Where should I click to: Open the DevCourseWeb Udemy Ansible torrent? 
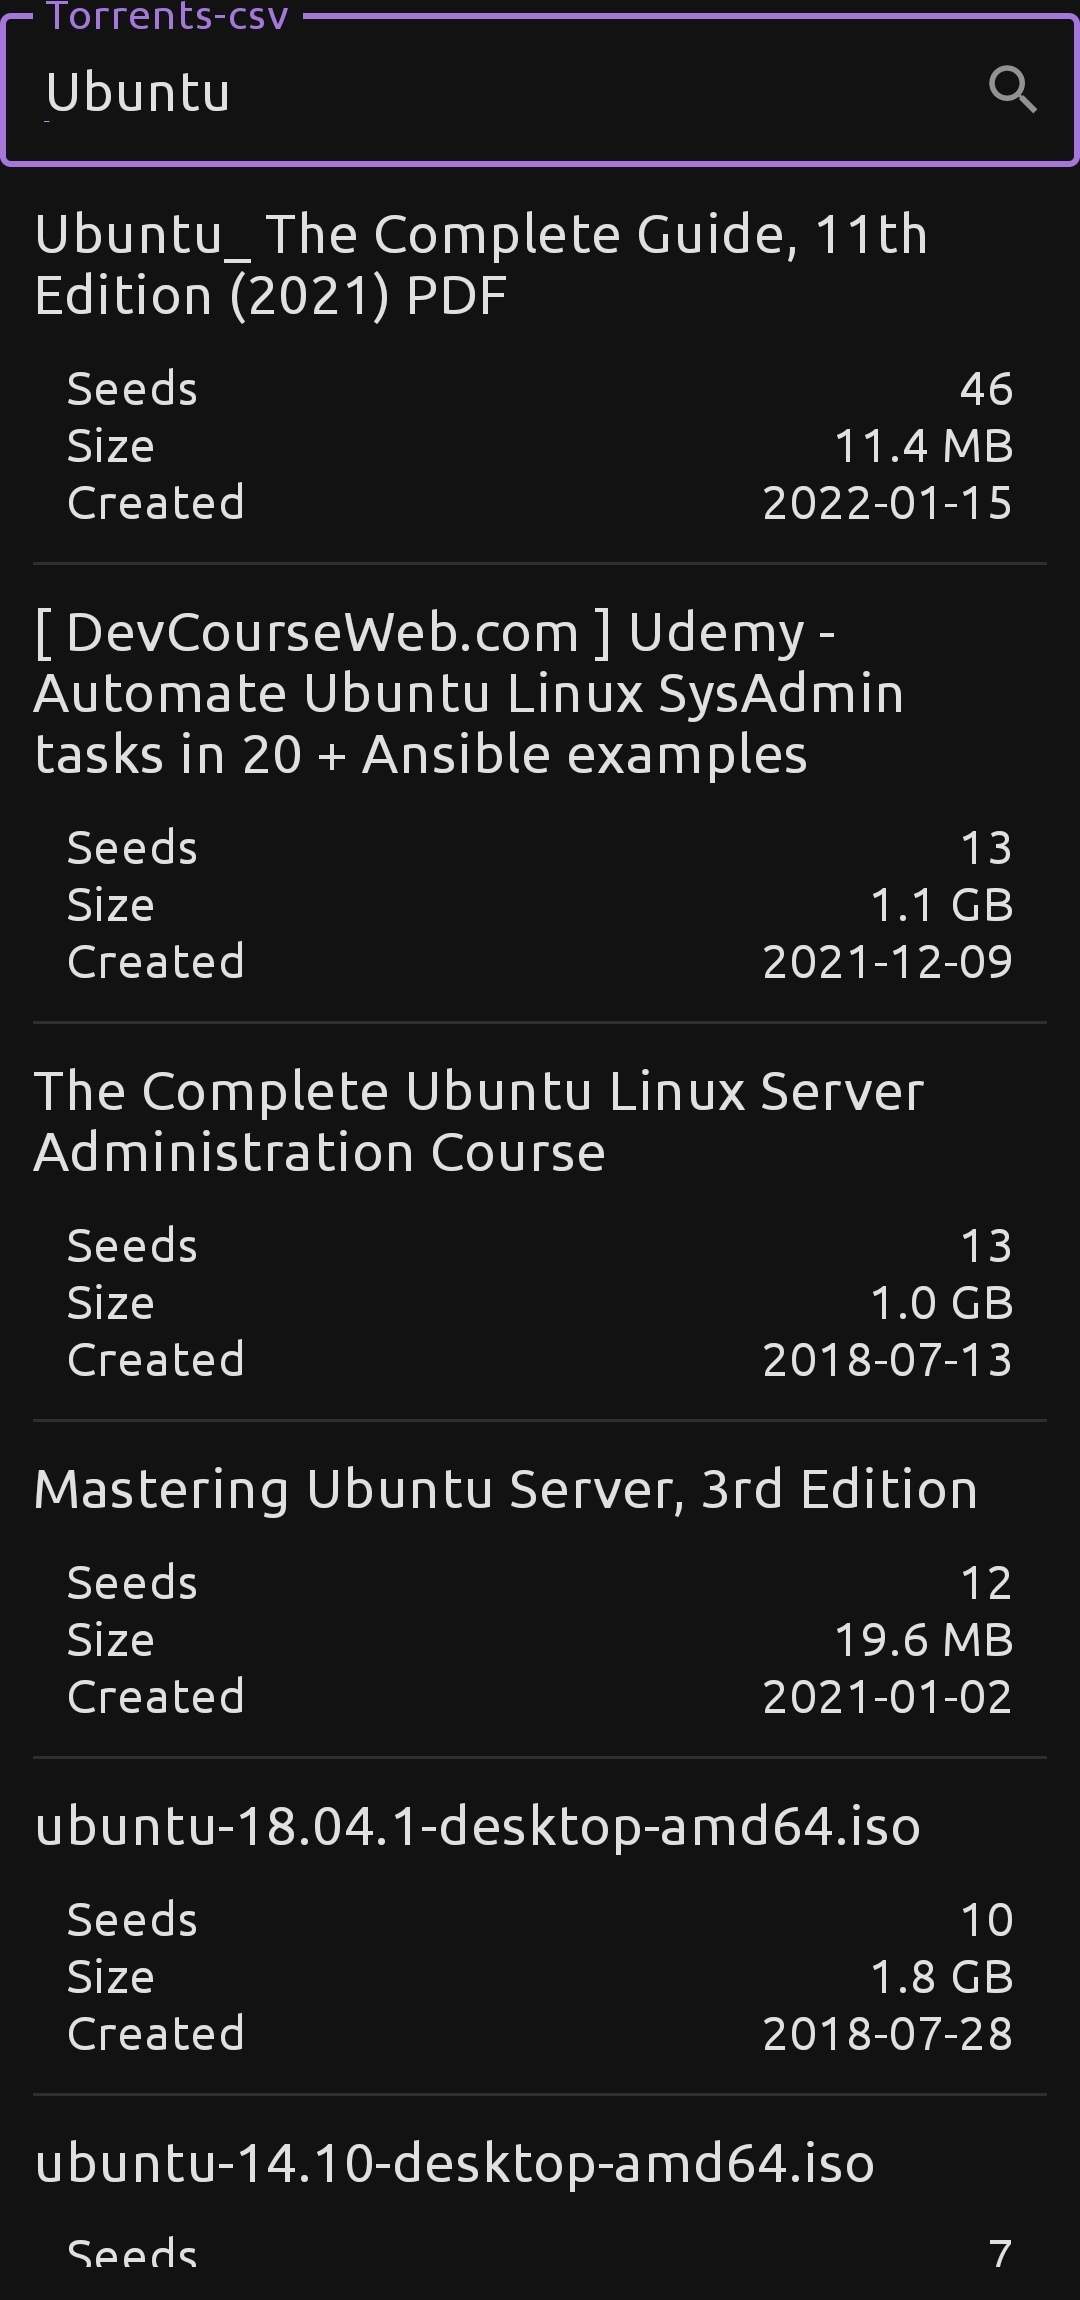coord(469,693)
